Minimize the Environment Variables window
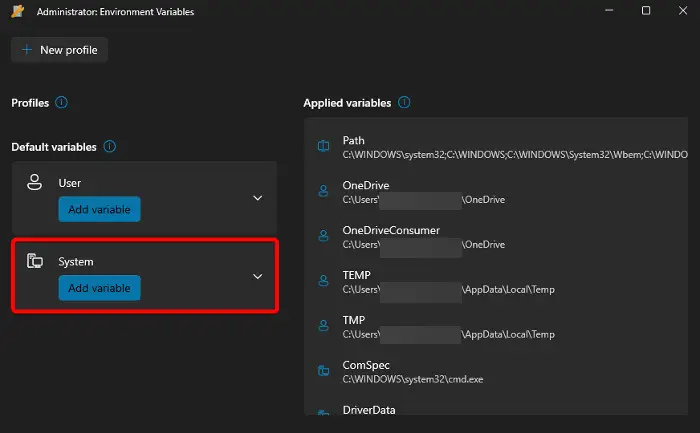This screenshot has width=700, height=433. [x=609, y=11]
